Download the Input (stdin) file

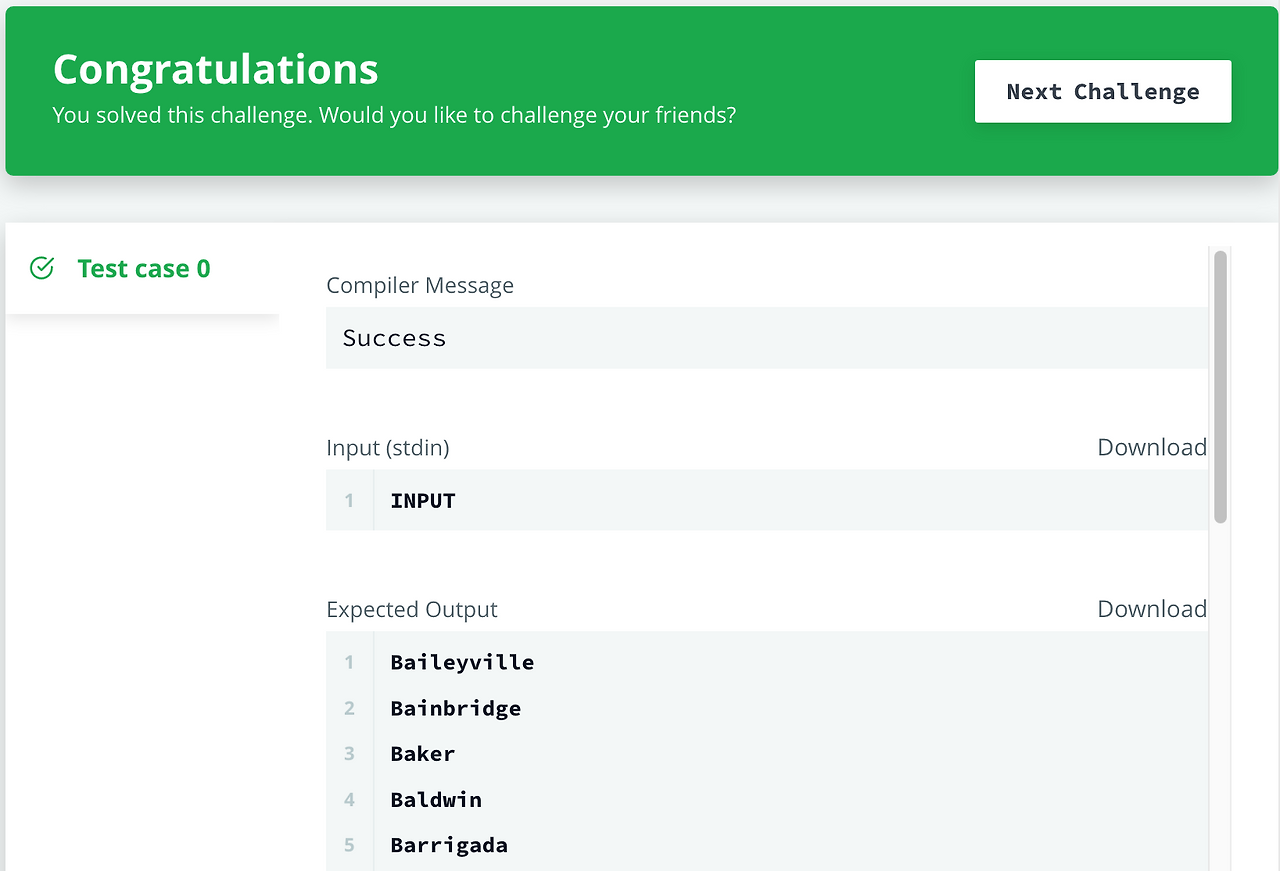click(x=1151, y=447)
